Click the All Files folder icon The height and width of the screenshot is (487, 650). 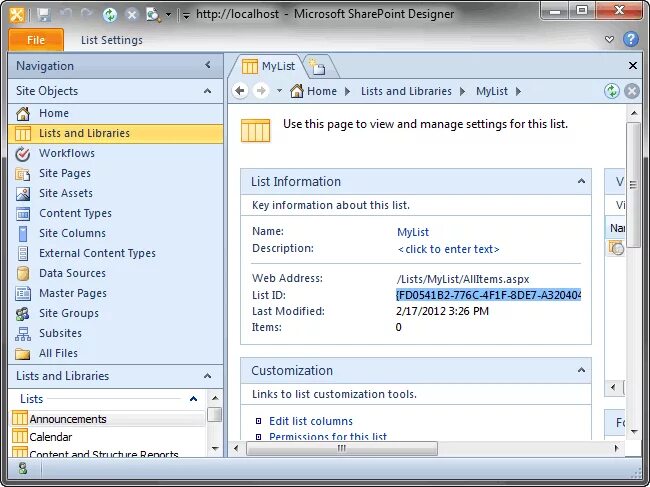pos(23,354)
